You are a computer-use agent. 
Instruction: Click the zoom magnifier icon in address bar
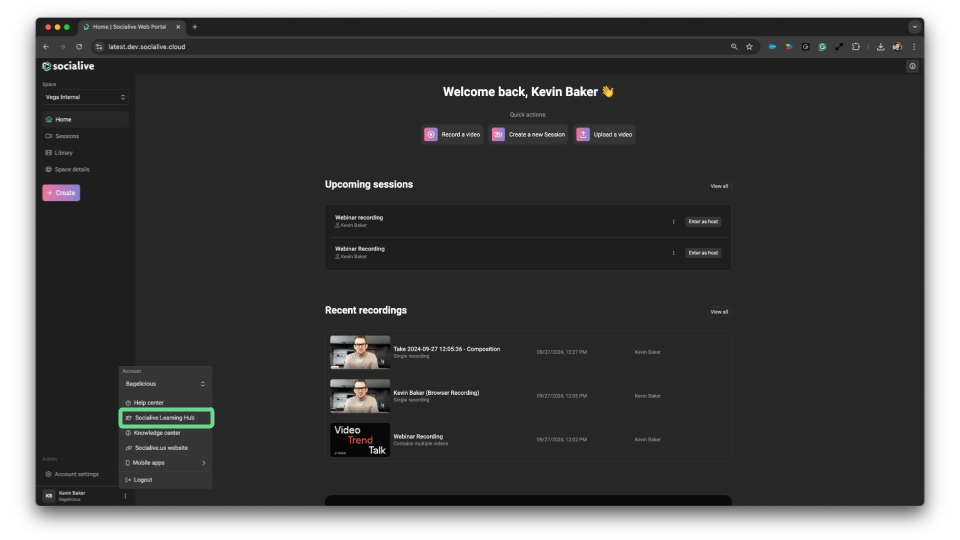733,47
